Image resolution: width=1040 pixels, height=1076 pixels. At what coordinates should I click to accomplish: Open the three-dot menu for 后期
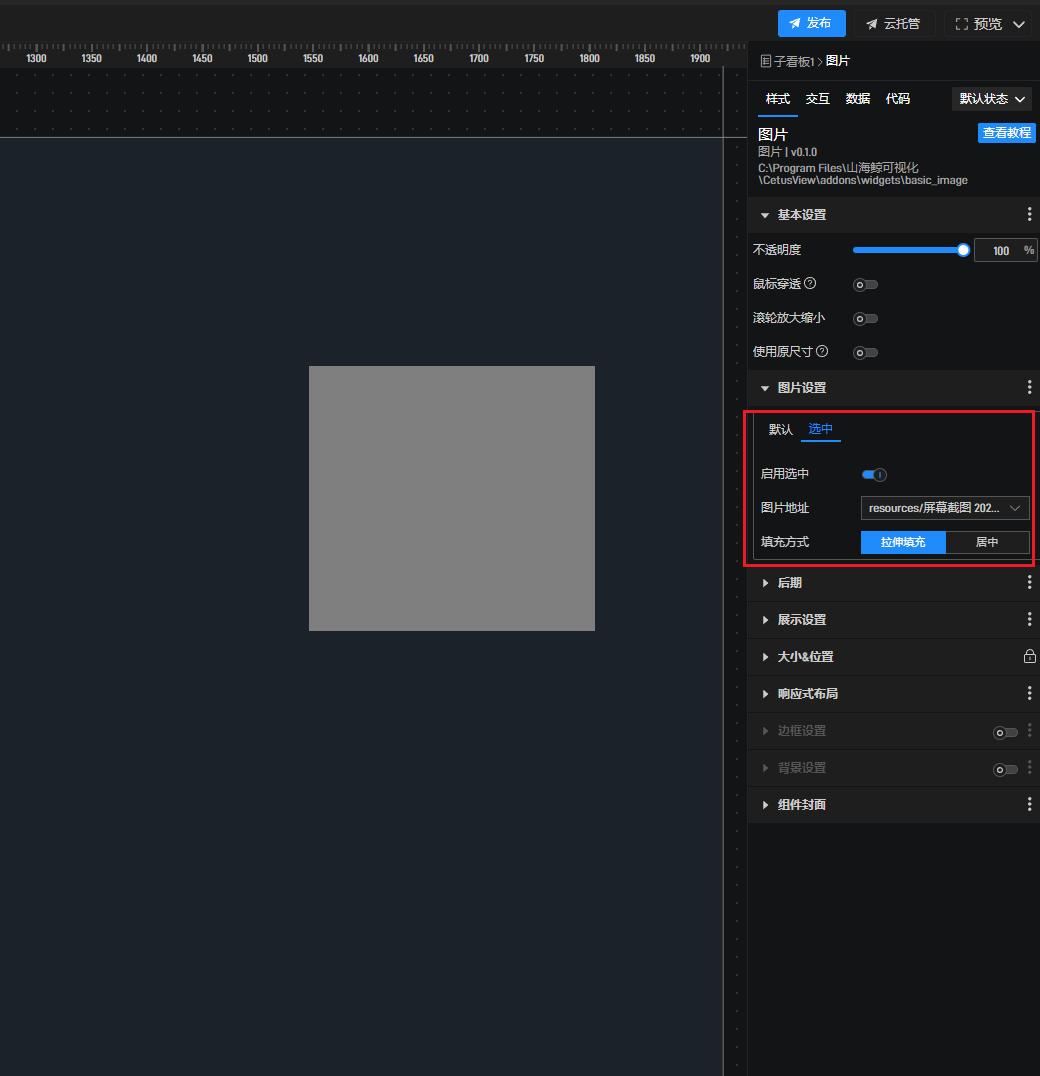click(x=1029, y=583)
